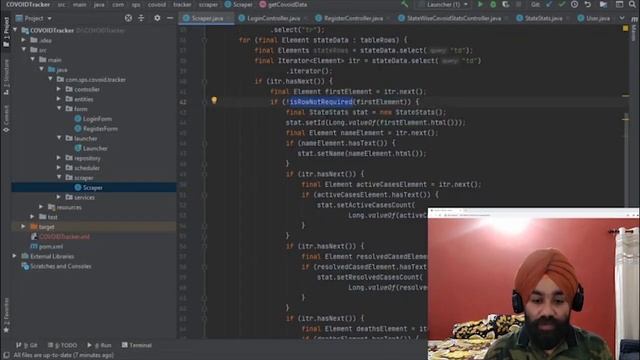
Task: Open pom.xml in project tree
Action: coord(47,247)
